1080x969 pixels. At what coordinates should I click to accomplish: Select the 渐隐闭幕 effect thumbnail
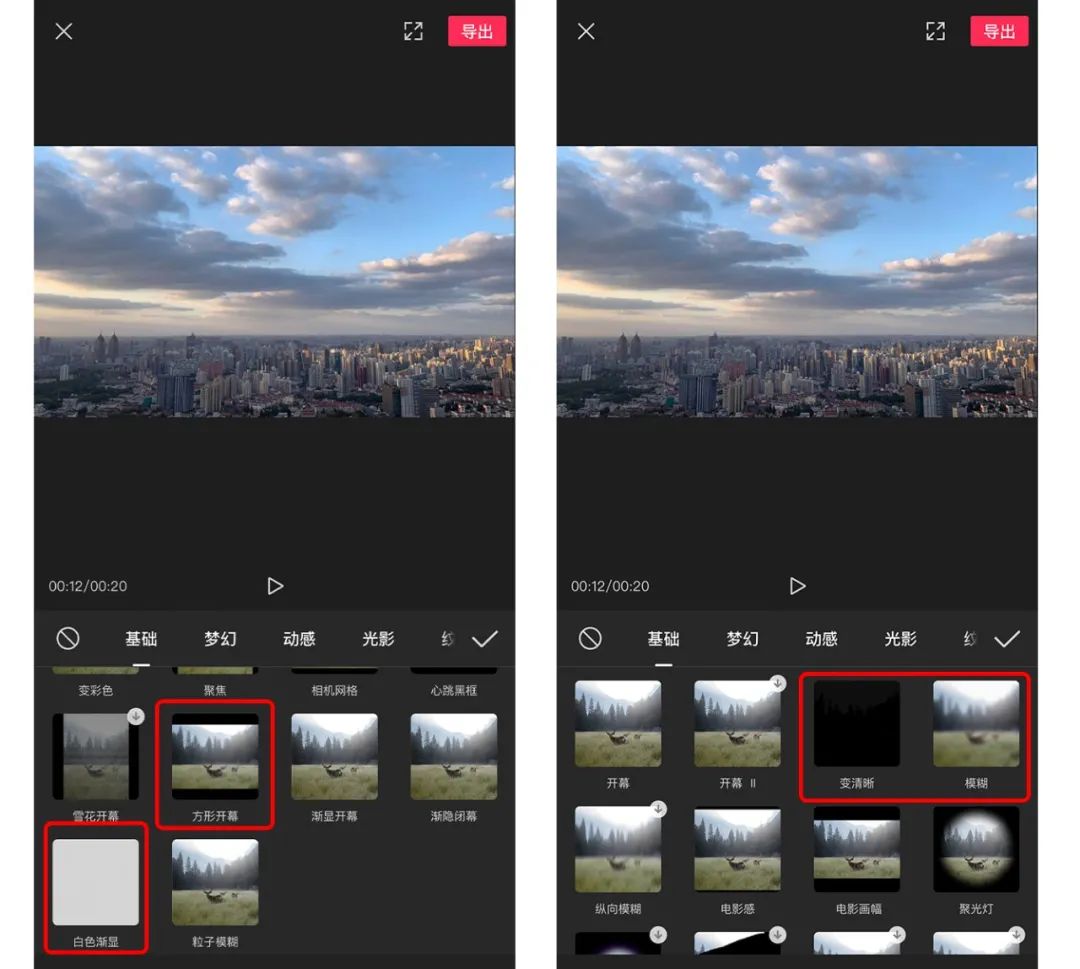point(453,756)
